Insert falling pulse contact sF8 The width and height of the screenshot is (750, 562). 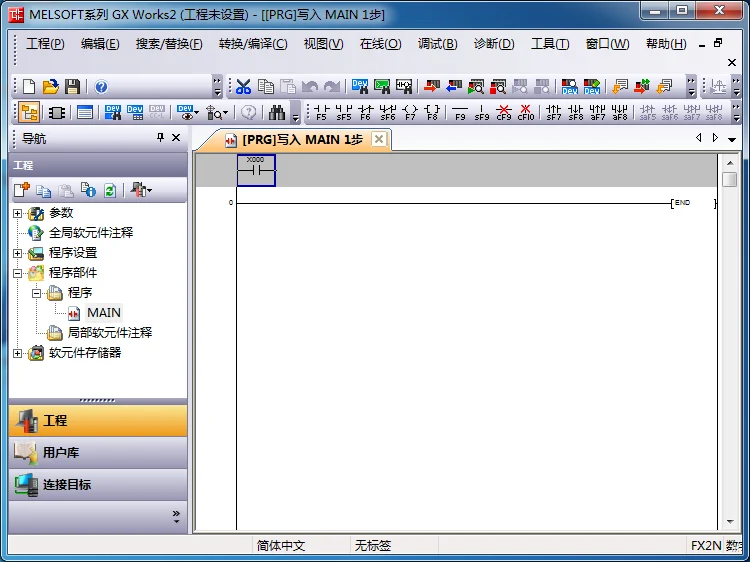click(575, 113)
